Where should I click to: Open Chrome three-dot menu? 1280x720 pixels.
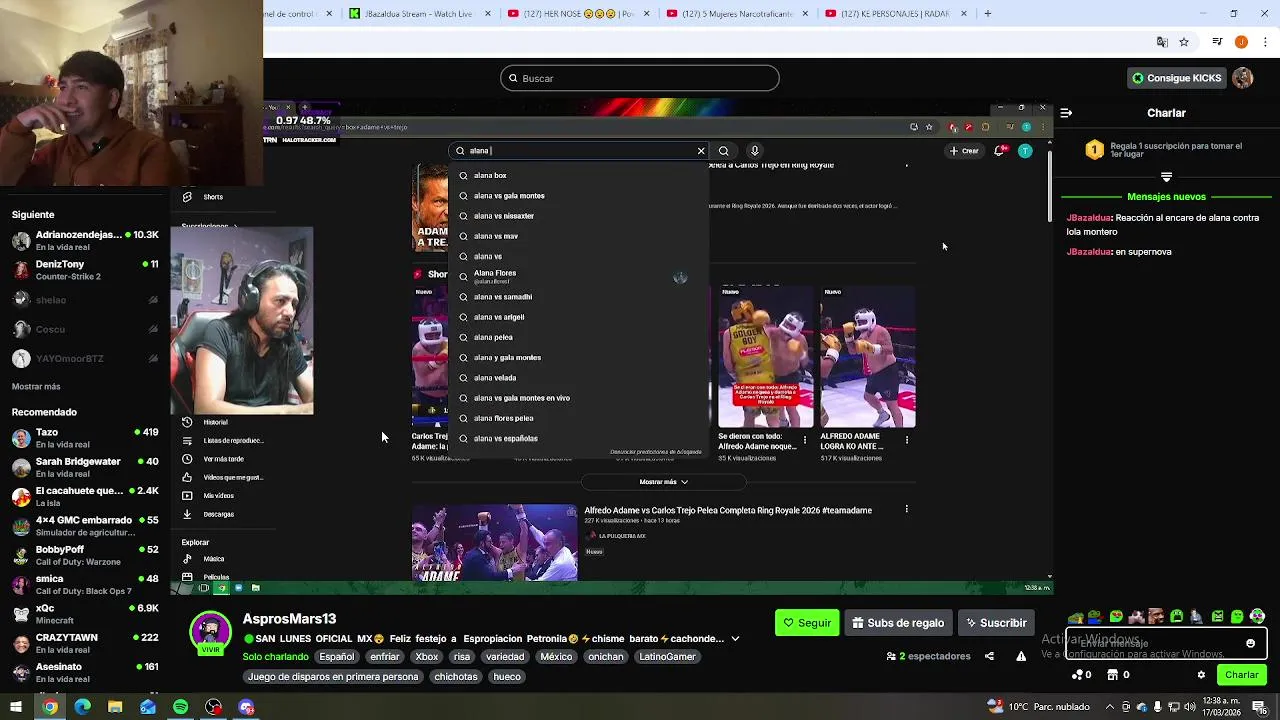[1266, 42]
